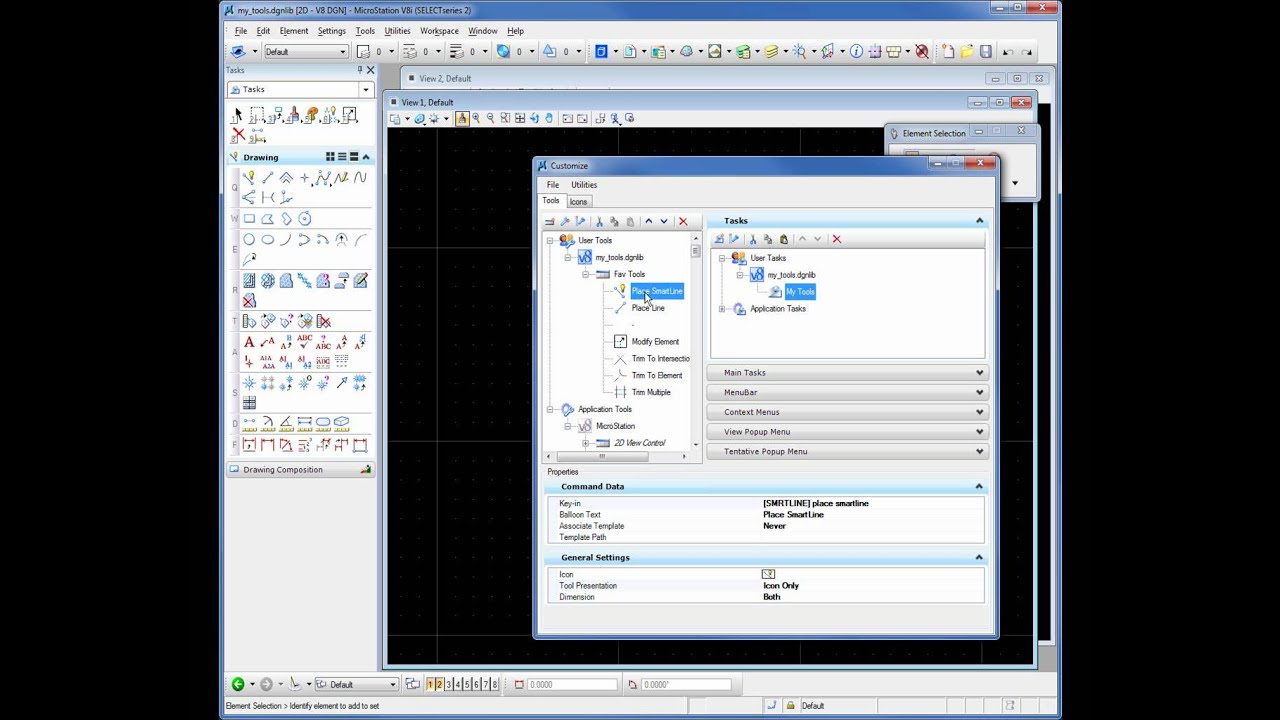This screenshot has height=720, width=1280.
Task: Click Cut icon in Customize Tools toolbar
Action: pos(600,221)
